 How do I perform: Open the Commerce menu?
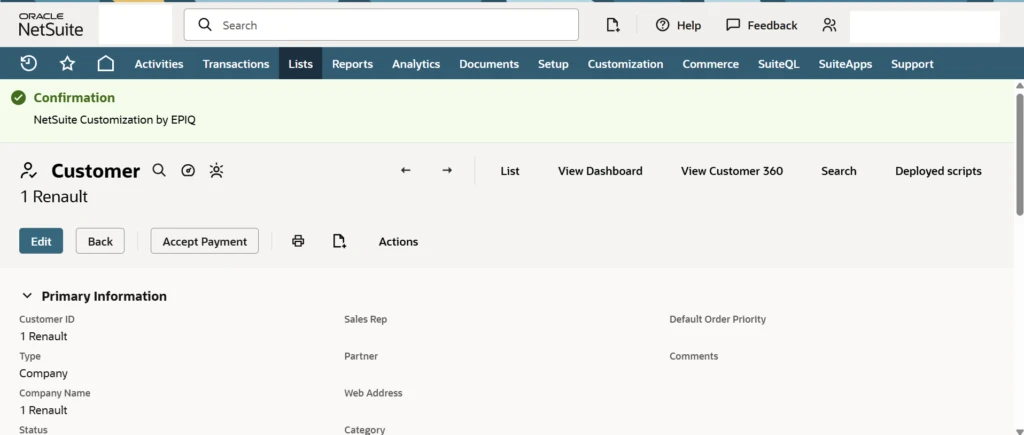[711, 64]
